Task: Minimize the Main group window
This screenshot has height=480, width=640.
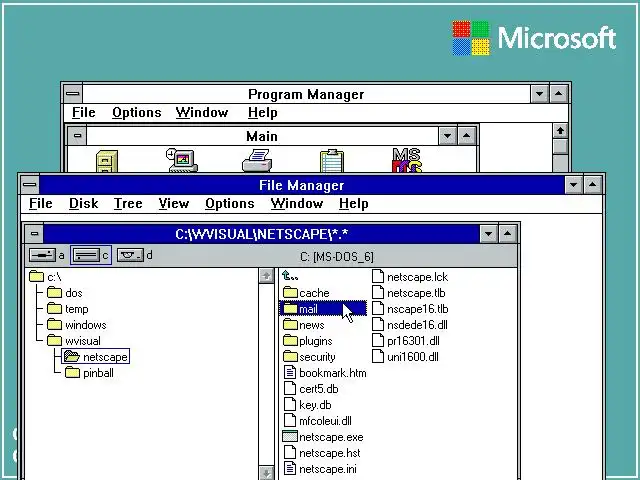Action: [447, 136]
